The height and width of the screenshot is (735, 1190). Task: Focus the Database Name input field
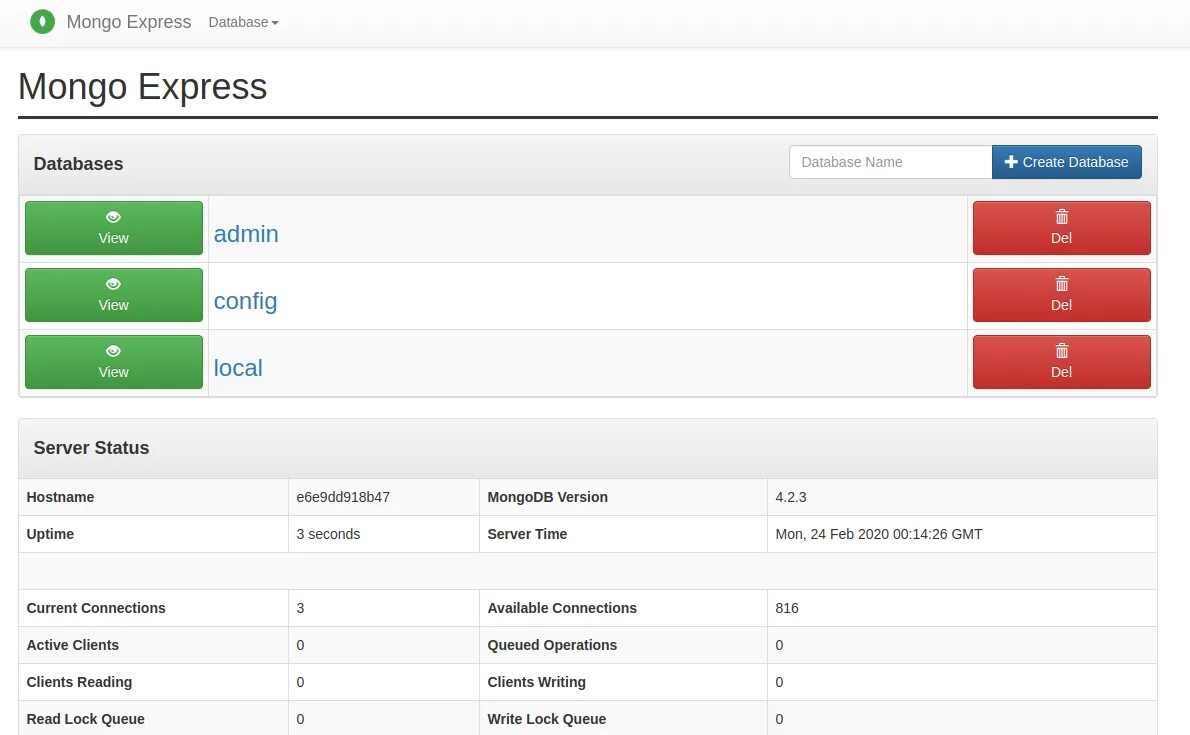pos(890,162)
